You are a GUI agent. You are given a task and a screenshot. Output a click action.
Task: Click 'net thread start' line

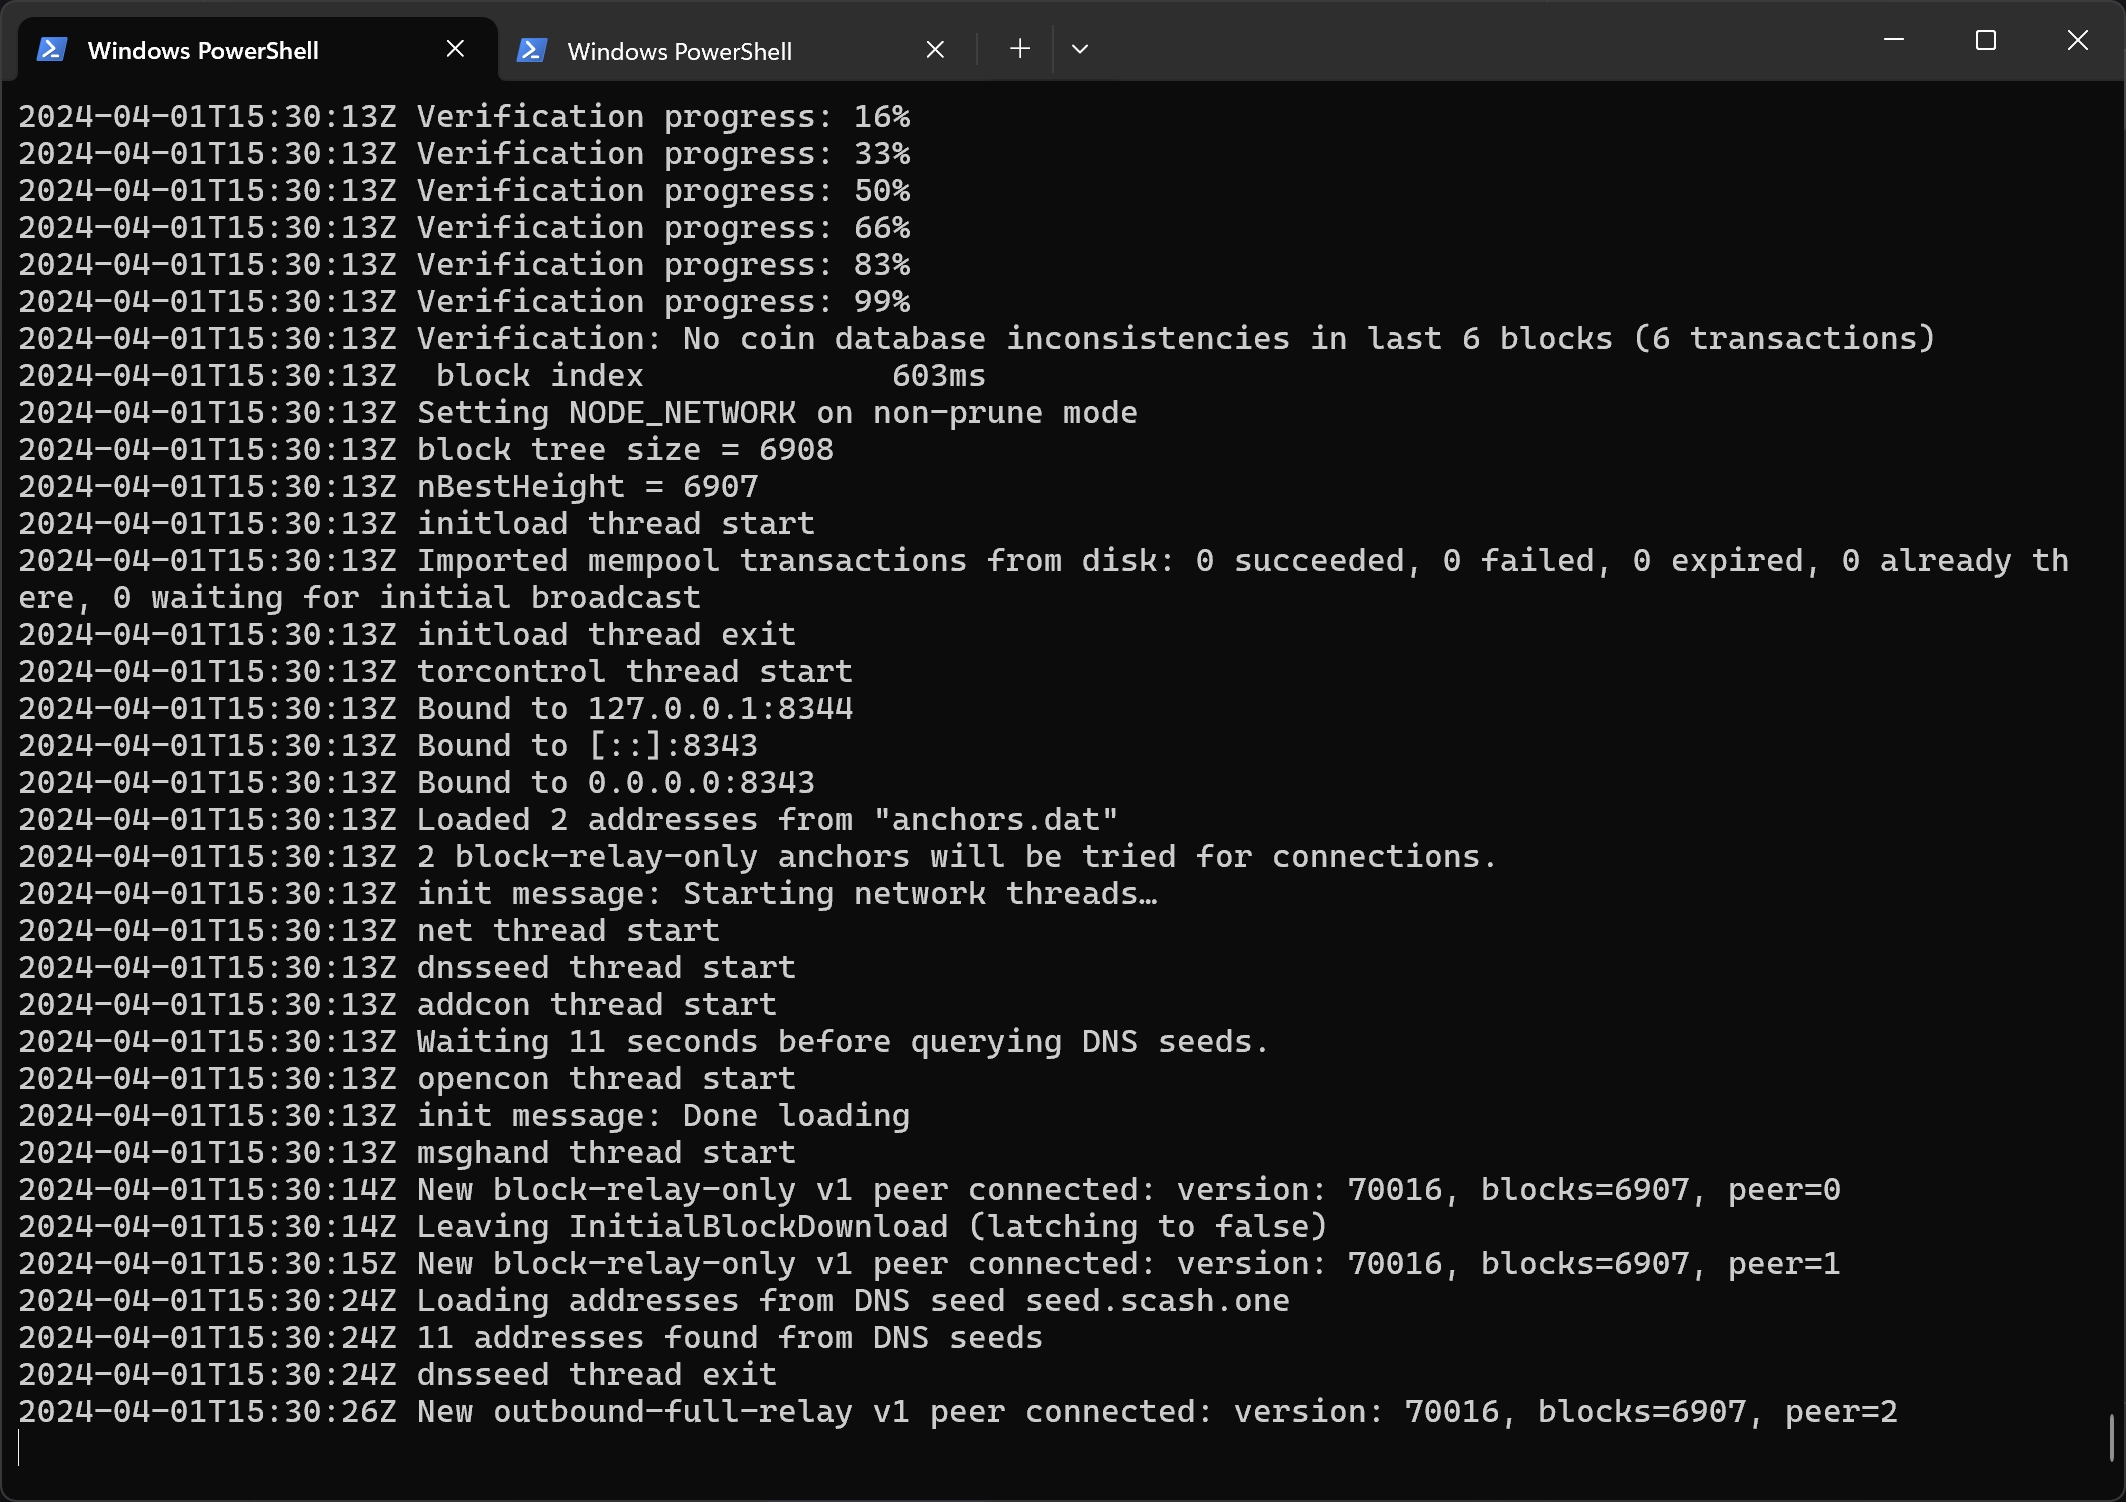tap(369, 931)
